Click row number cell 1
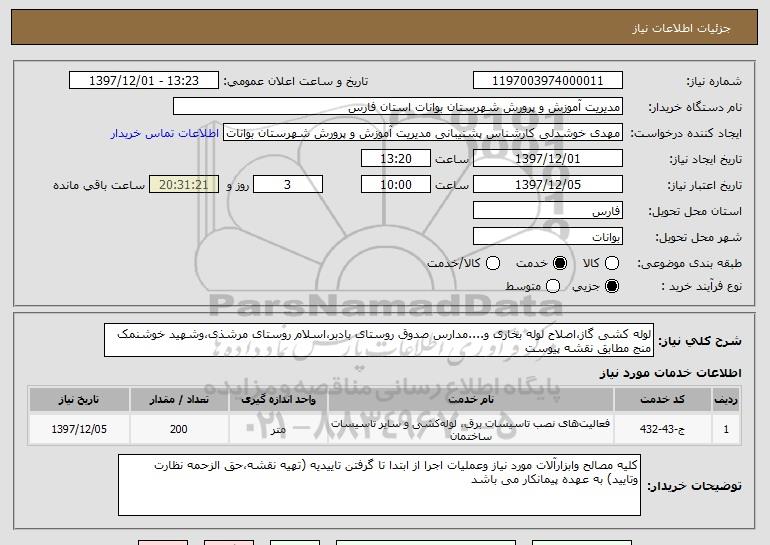Screen dimensions: 770x545 click(x=726, y=429)
